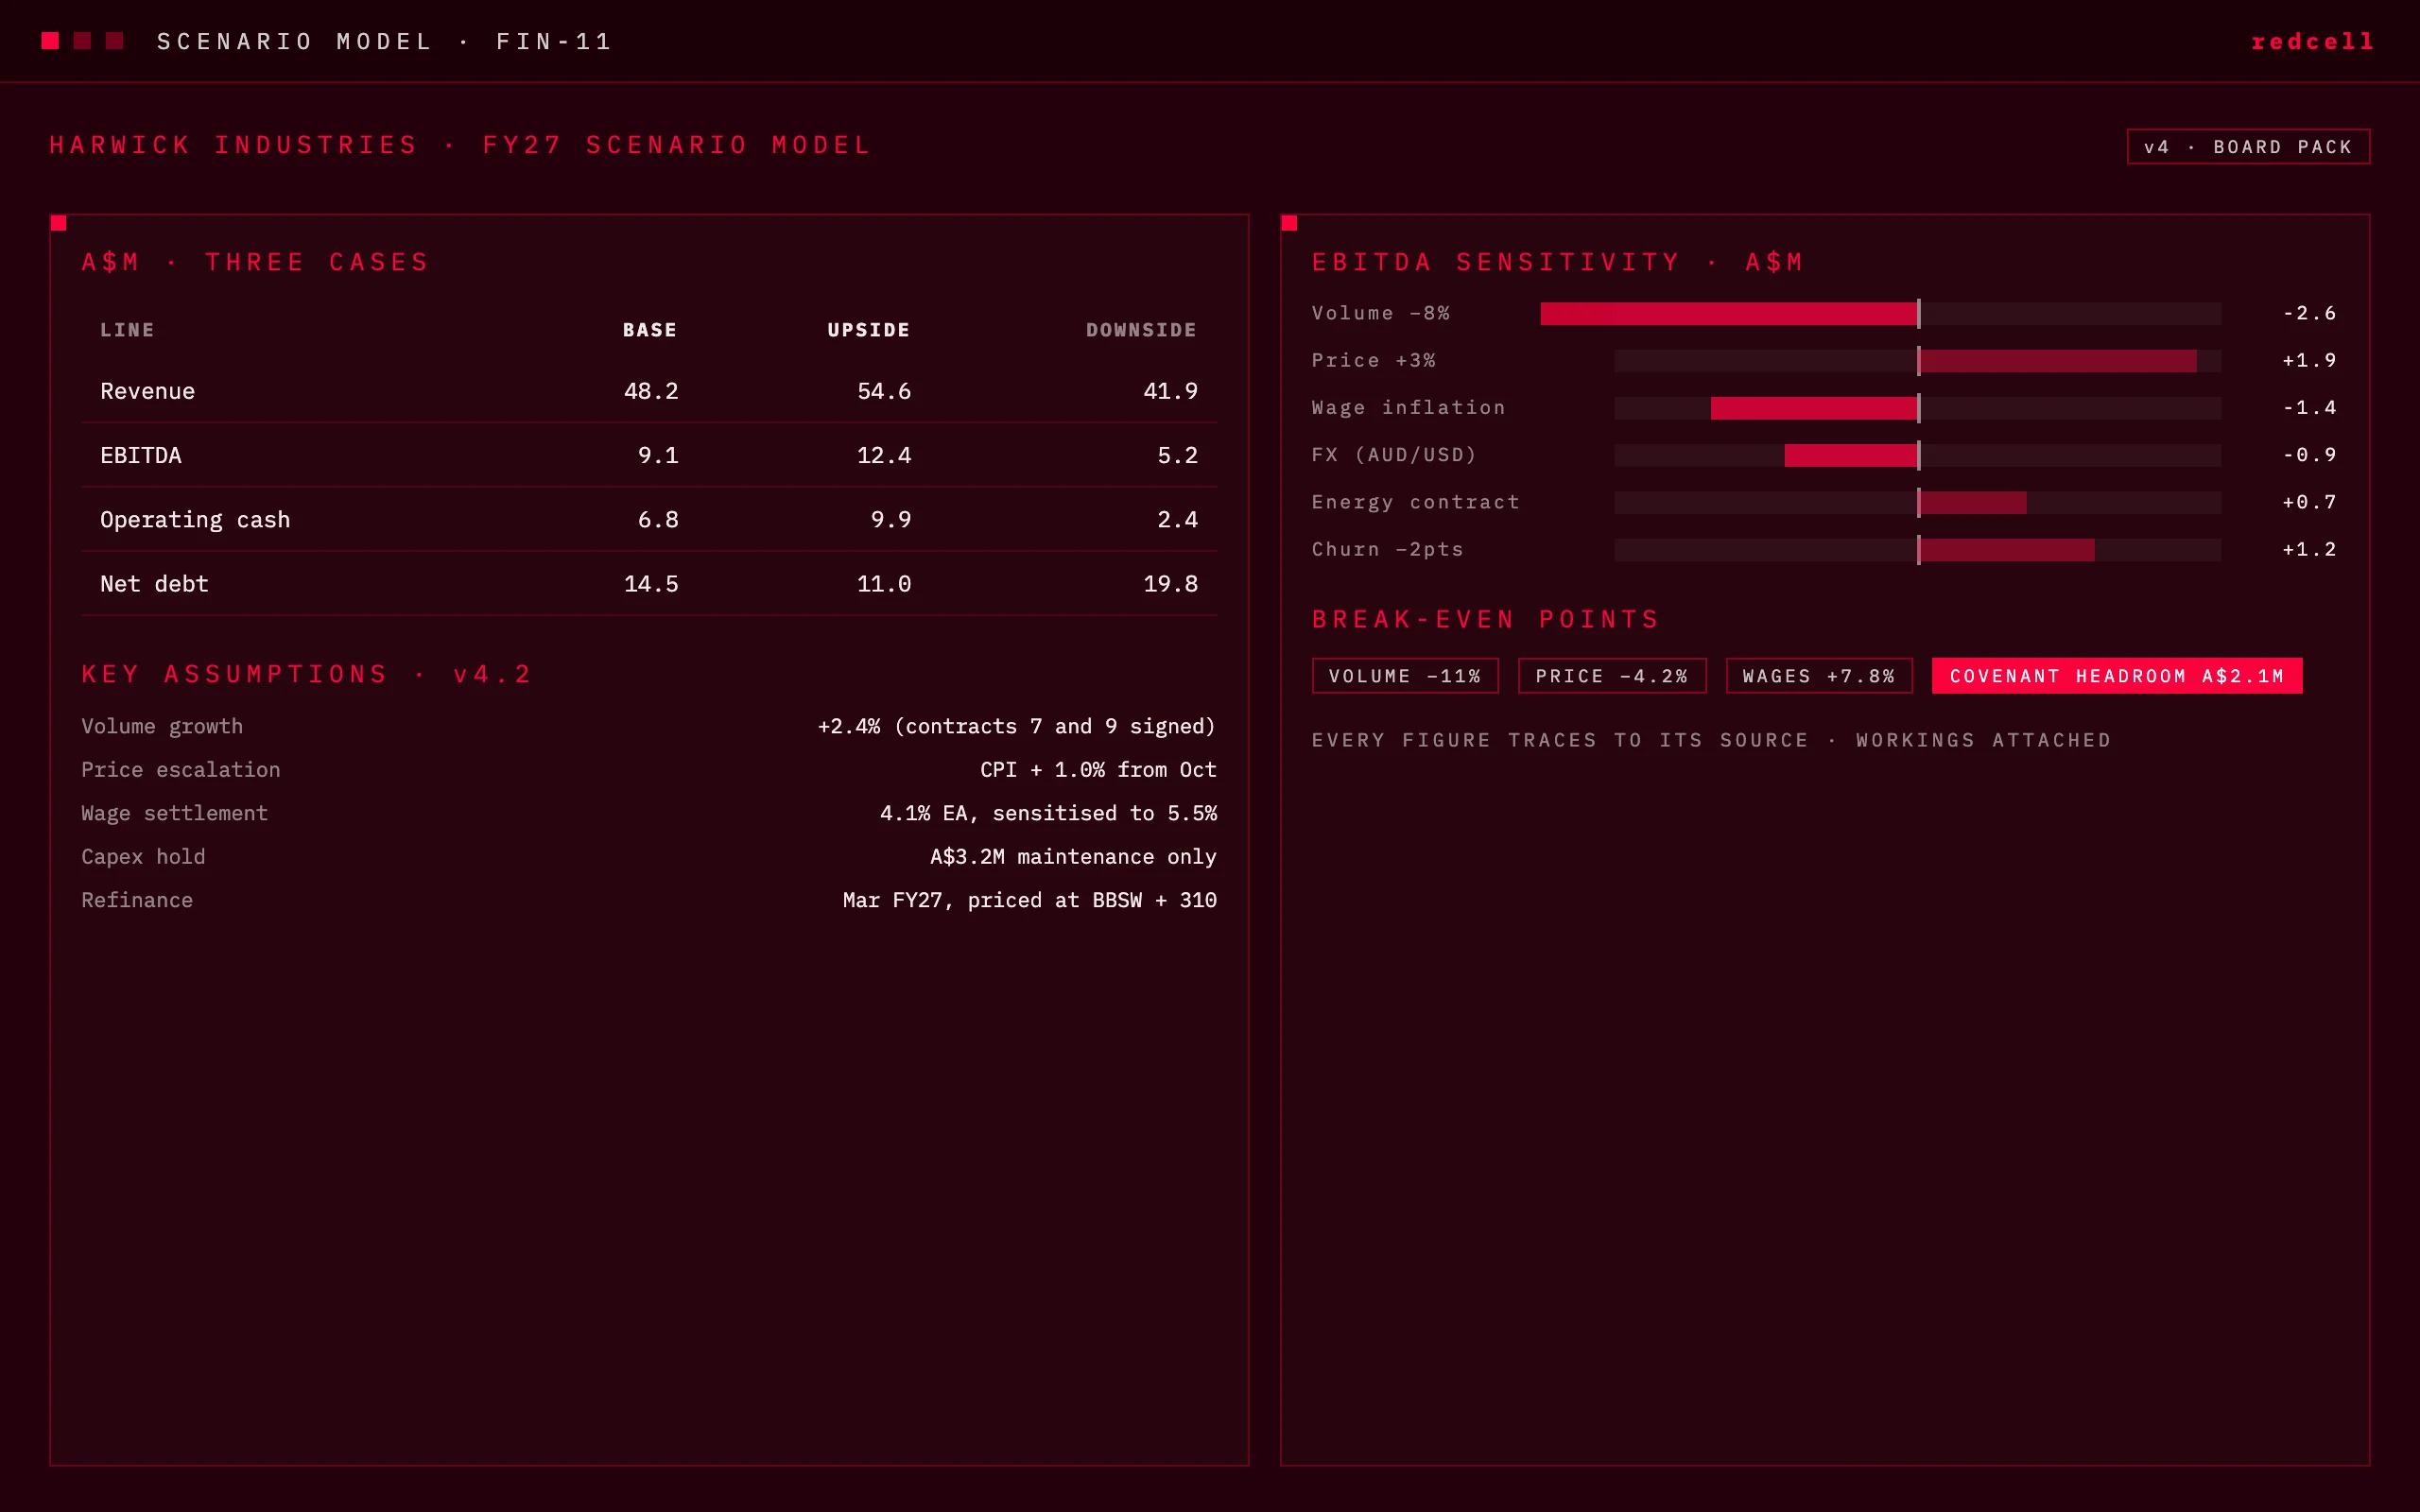Click 'A$3.2M maintenance only' value
The width and height of the screenshot is (2420, 1512).
click(x=1073, y=857)
